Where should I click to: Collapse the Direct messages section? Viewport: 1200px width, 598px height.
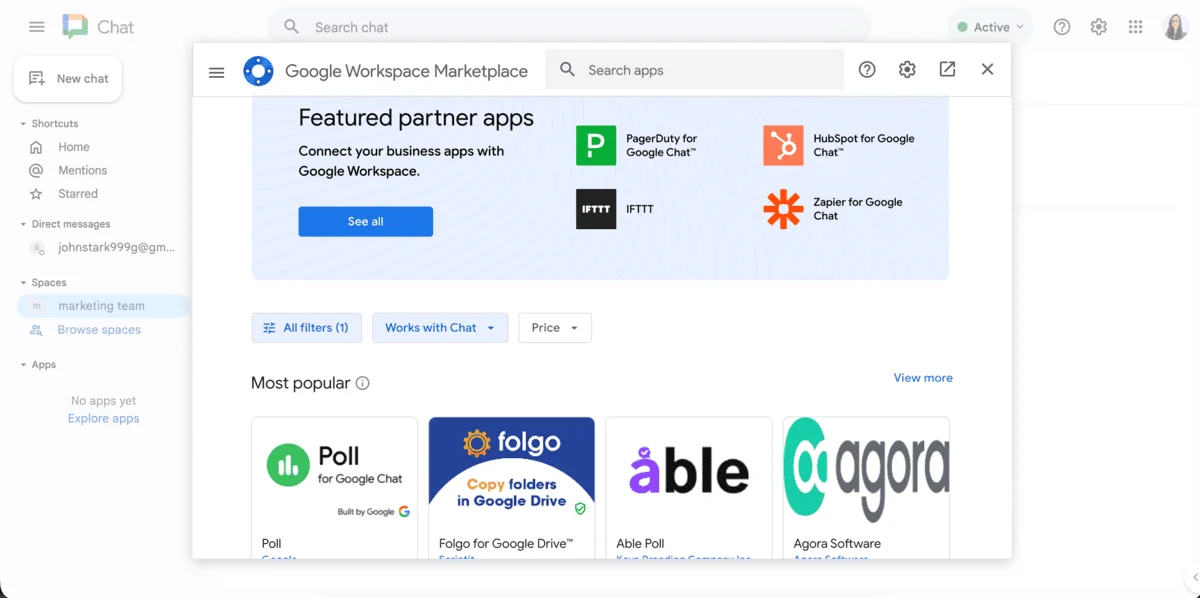[x=23, y=224]
